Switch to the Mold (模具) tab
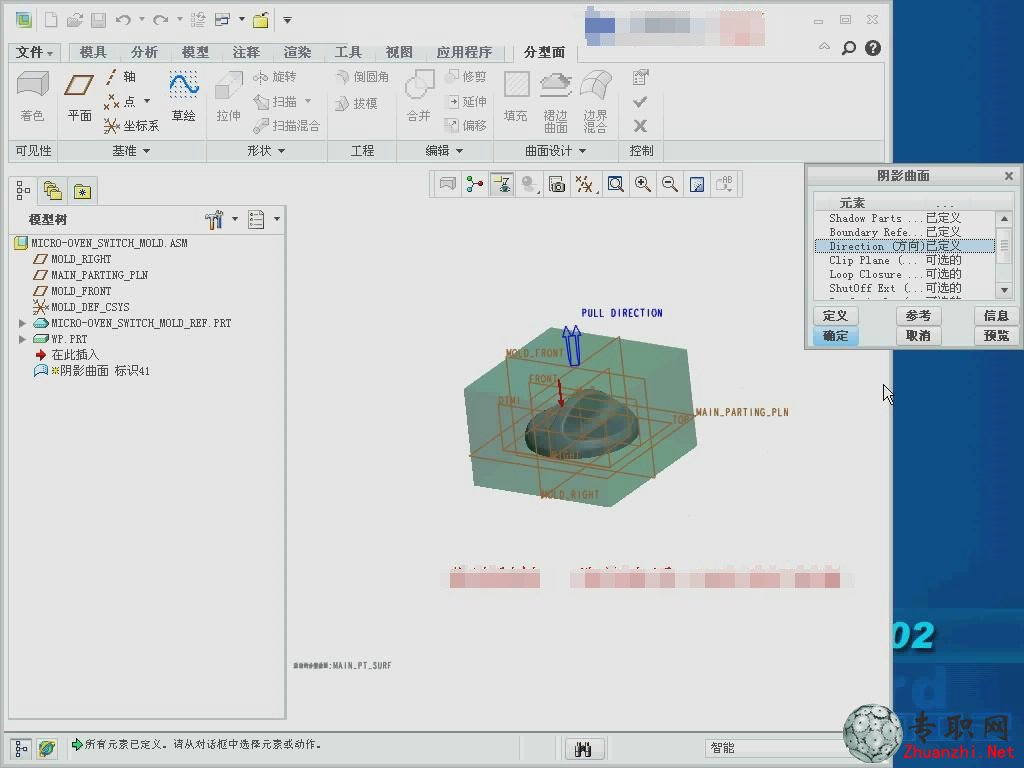Viewport: 1024px width, 768px height. [x=93, y=52]
